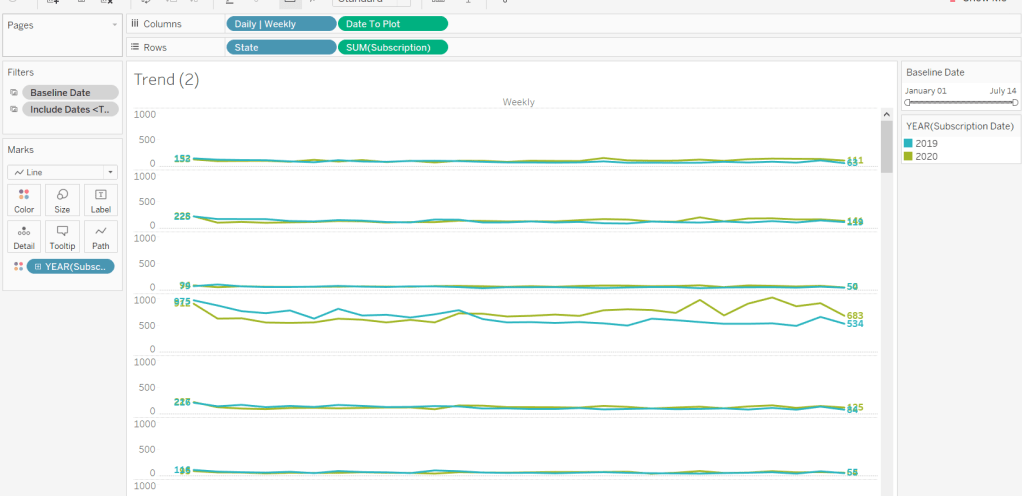Open the Size marks card
Image resolution: width=1022 pixels, height=496 pixels.
click(x=62, y=200)
